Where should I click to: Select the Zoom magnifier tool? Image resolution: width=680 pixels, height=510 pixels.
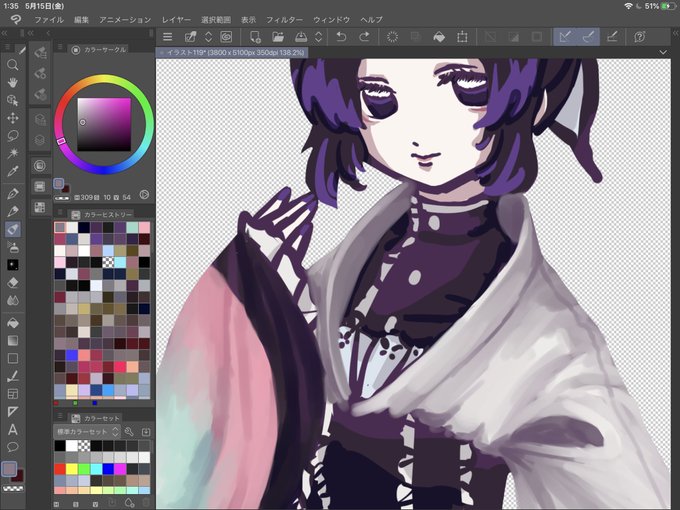pos(13,65)
